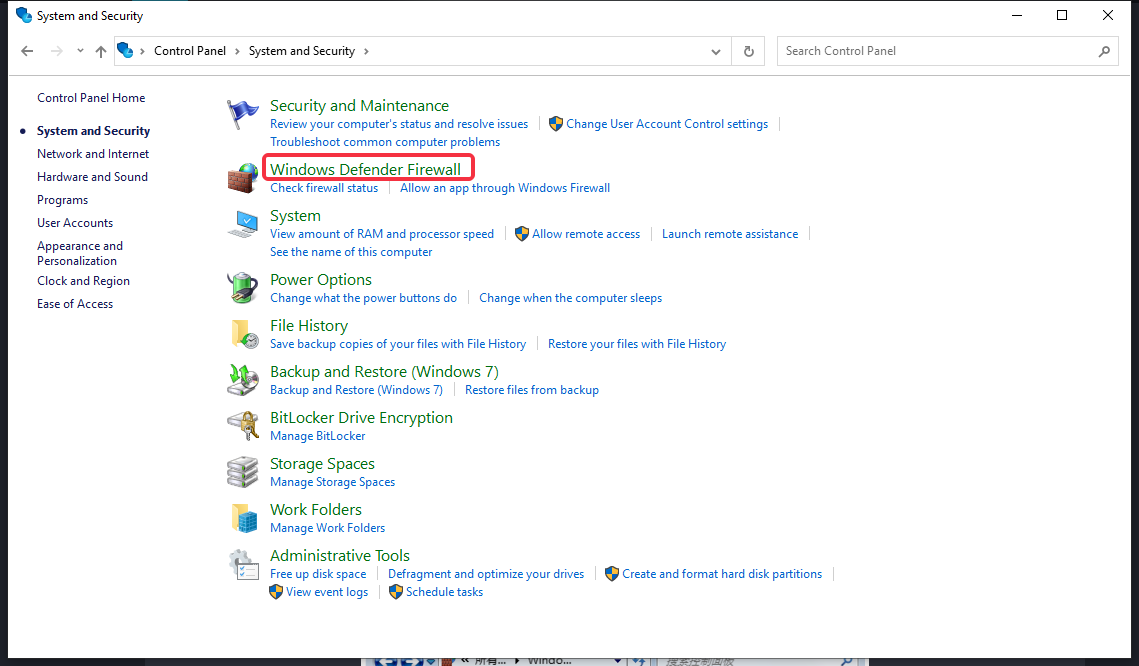Viewport: 1139px width, 666px height.
Task: Select System and Security in sidebar
Action: [x=94, y=131]
